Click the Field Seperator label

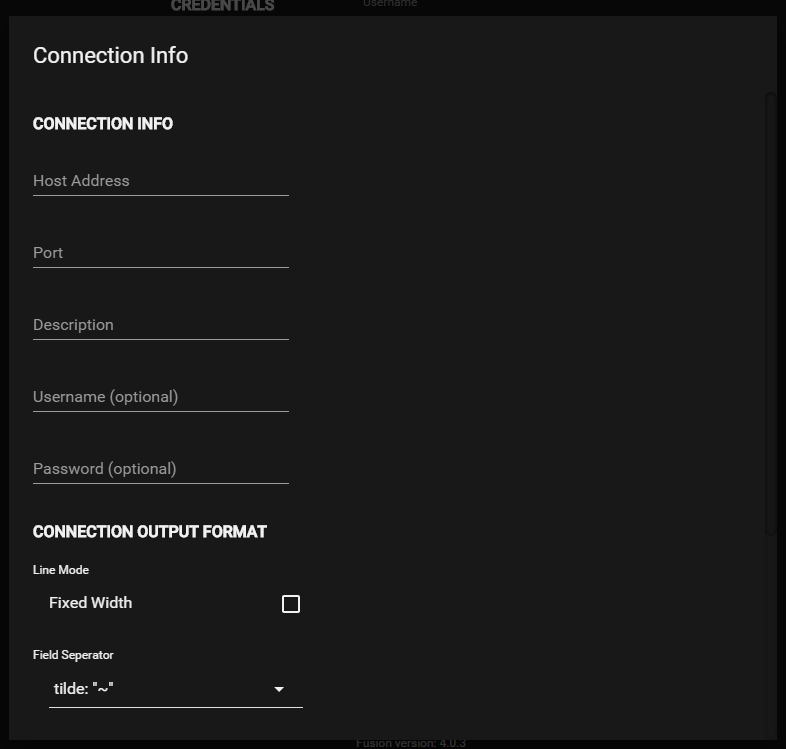tap(73, 655)
